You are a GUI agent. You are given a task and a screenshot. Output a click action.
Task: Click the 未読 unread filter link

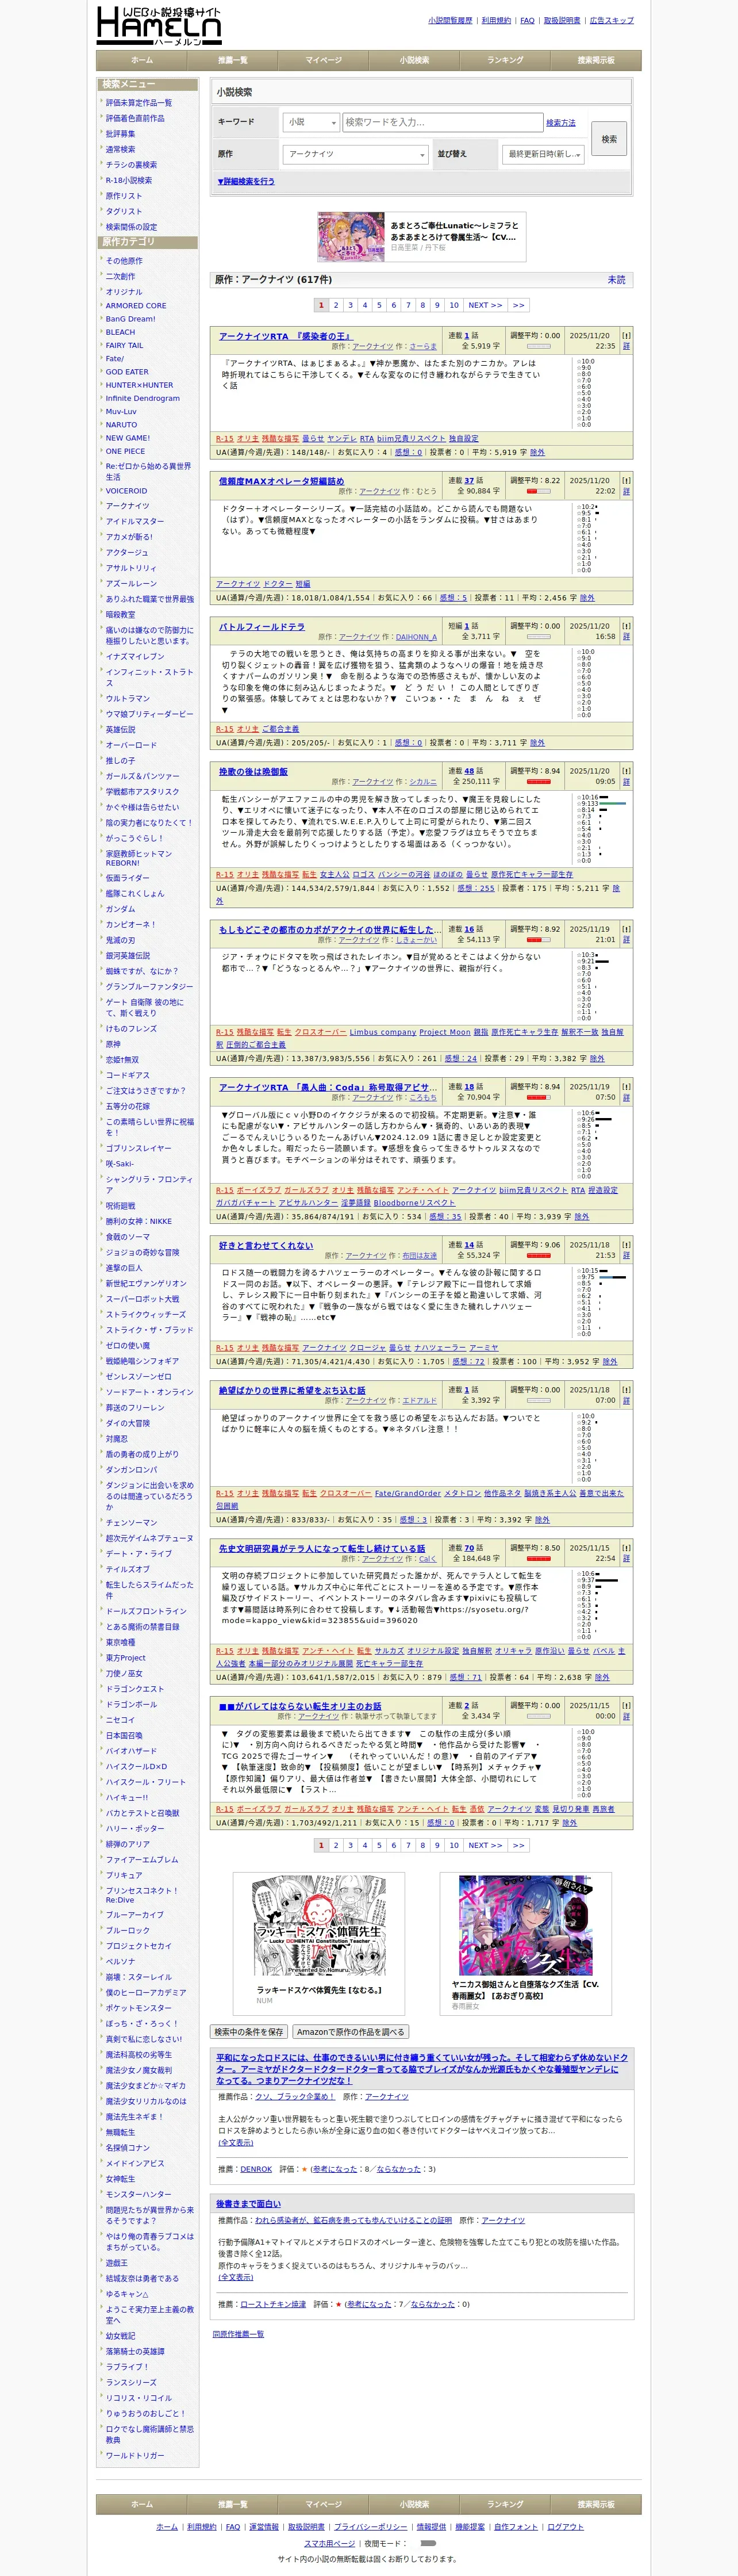pos(617,280)
